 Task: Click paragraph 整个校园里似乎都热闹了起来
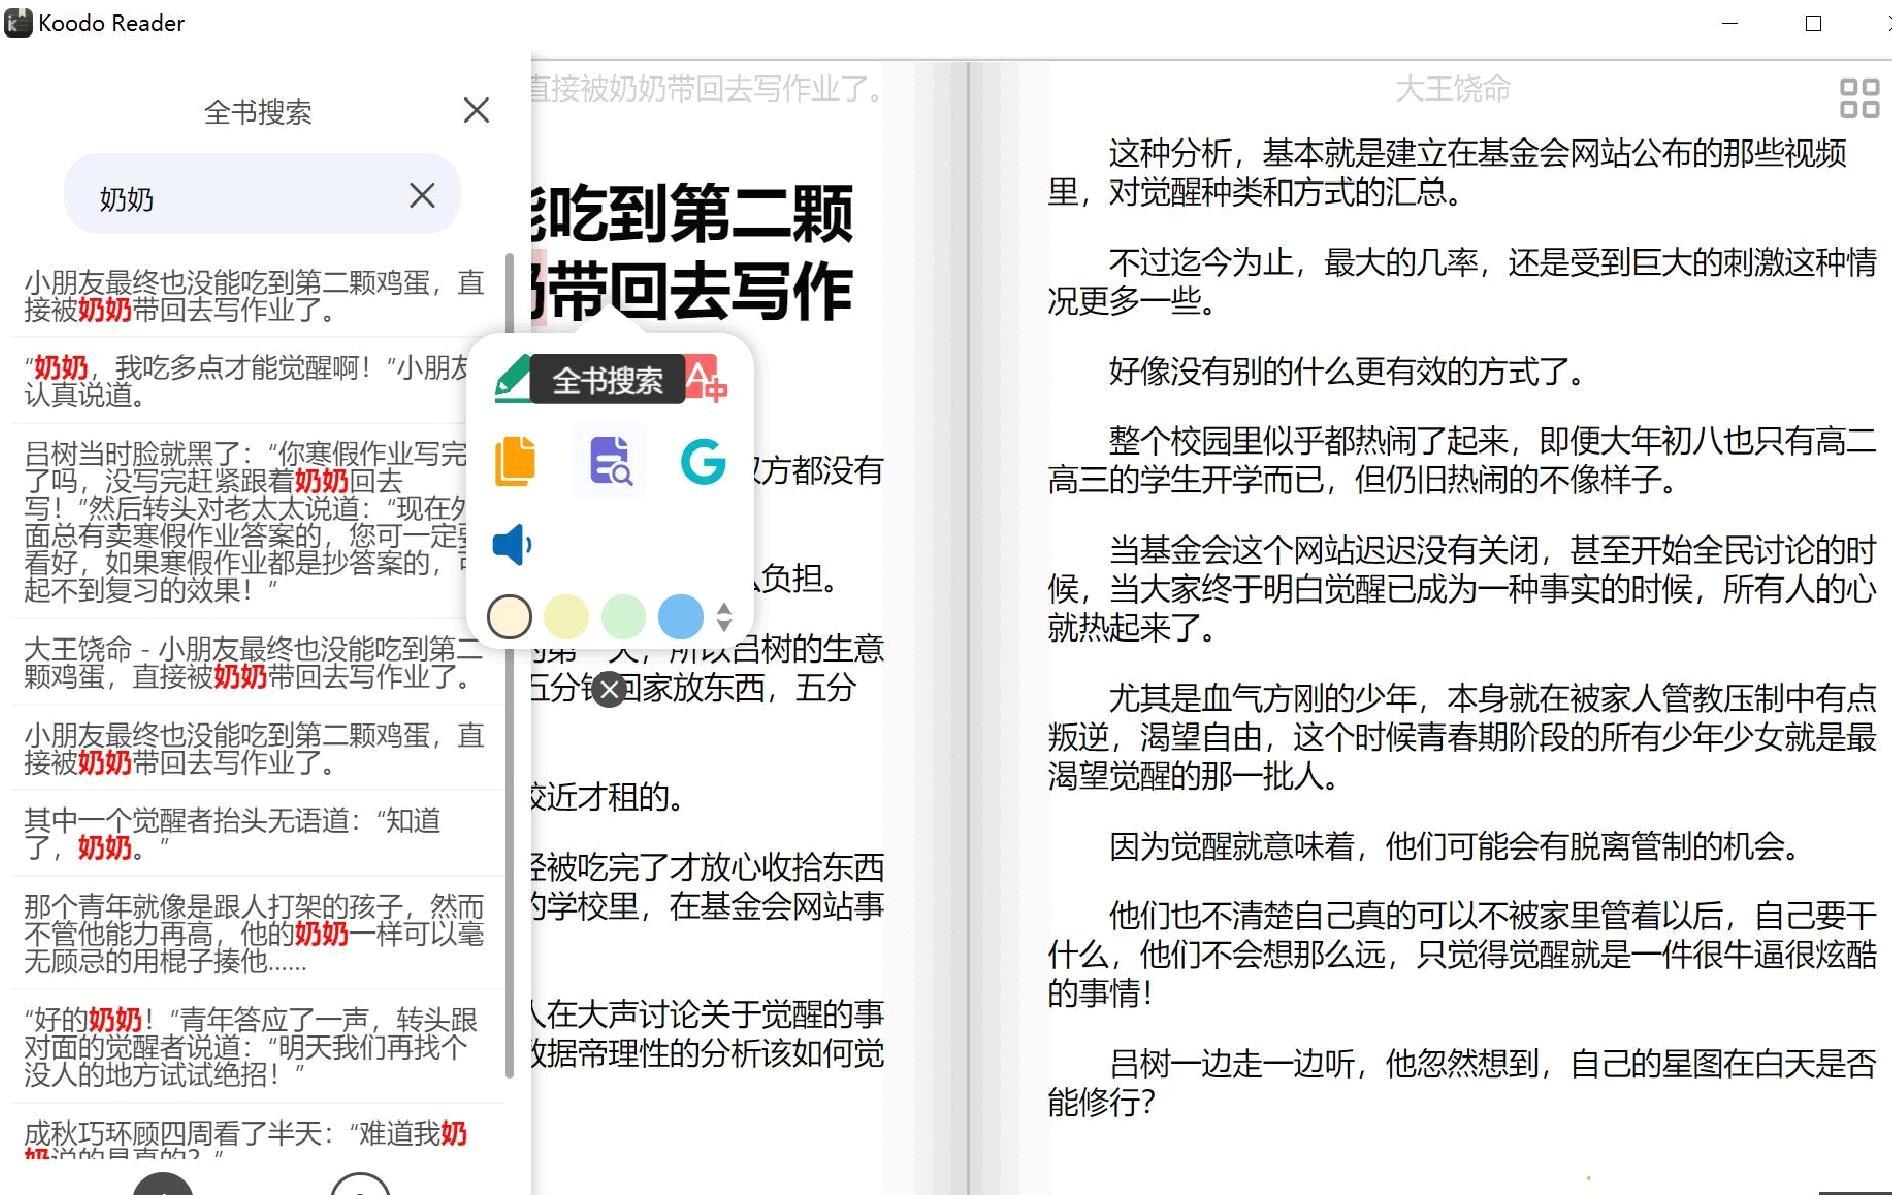1462,460
